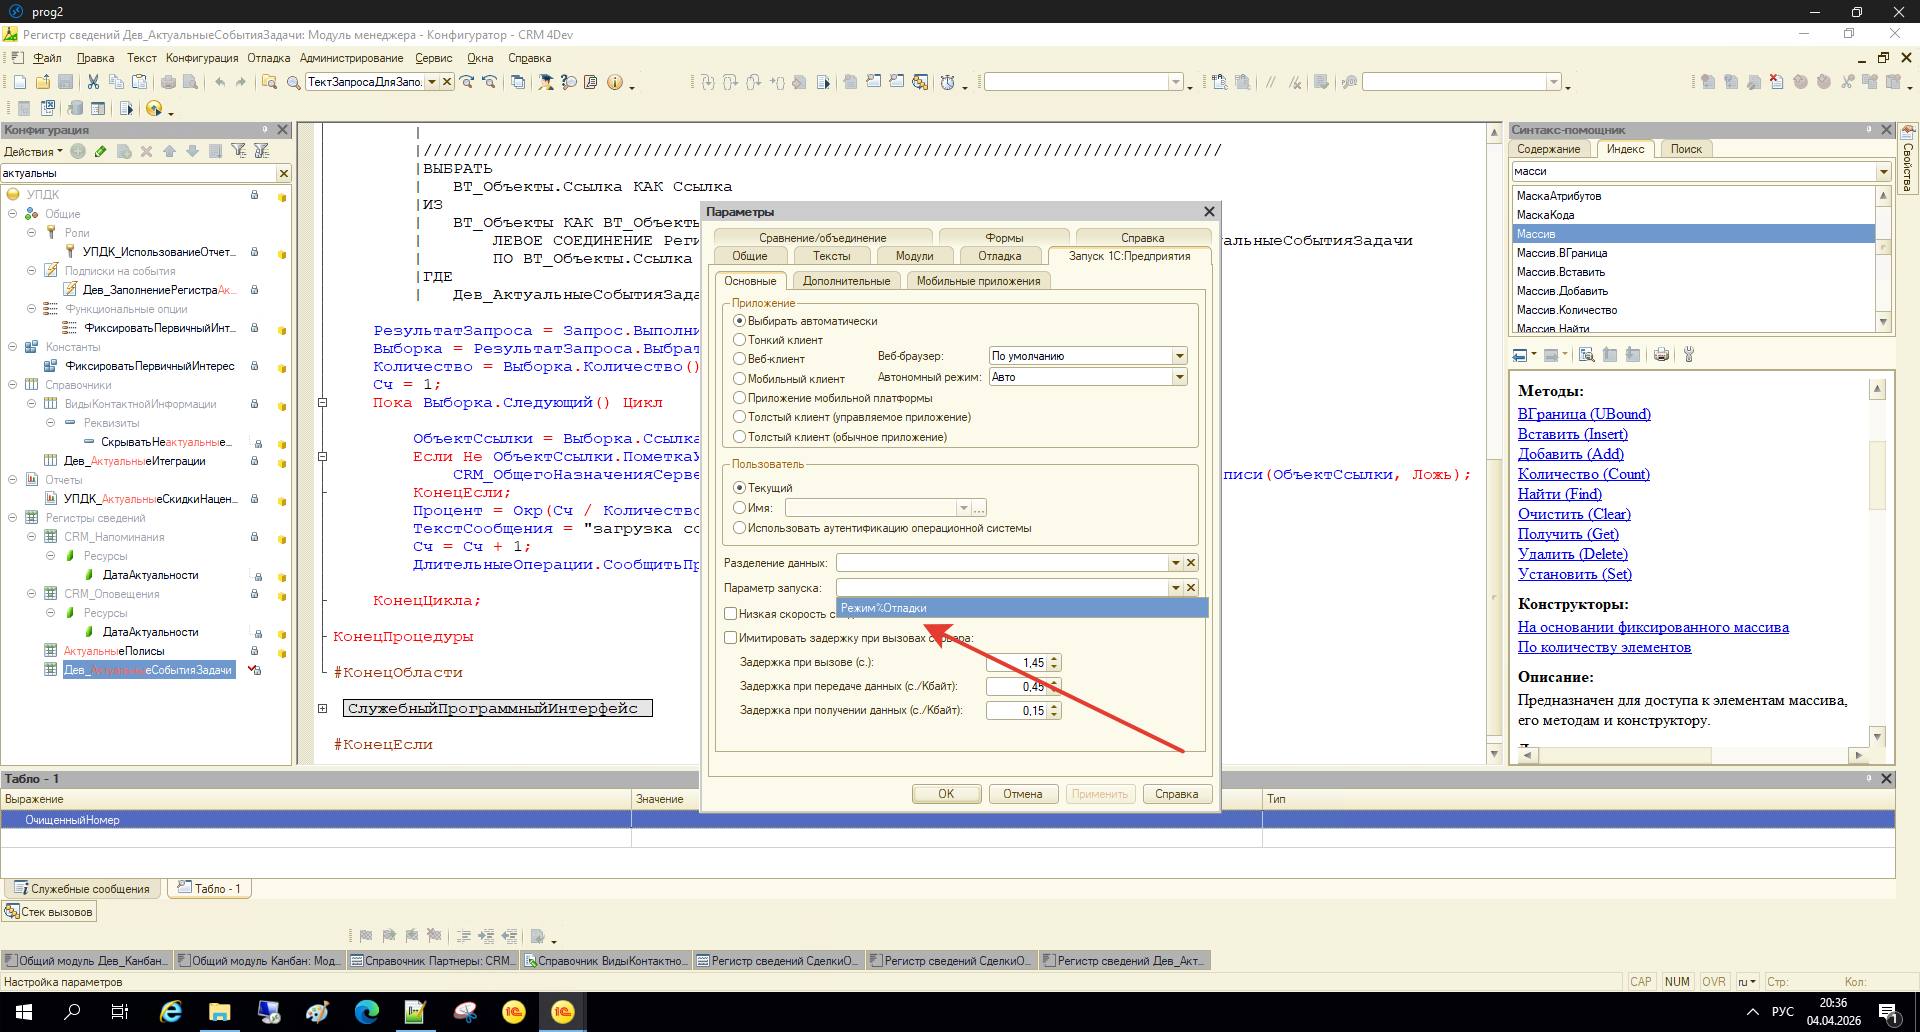Select 'Веб-клиент' application option
Image resolution: width=1920 pixels, height=1032 pixels.
pos(740,359)
